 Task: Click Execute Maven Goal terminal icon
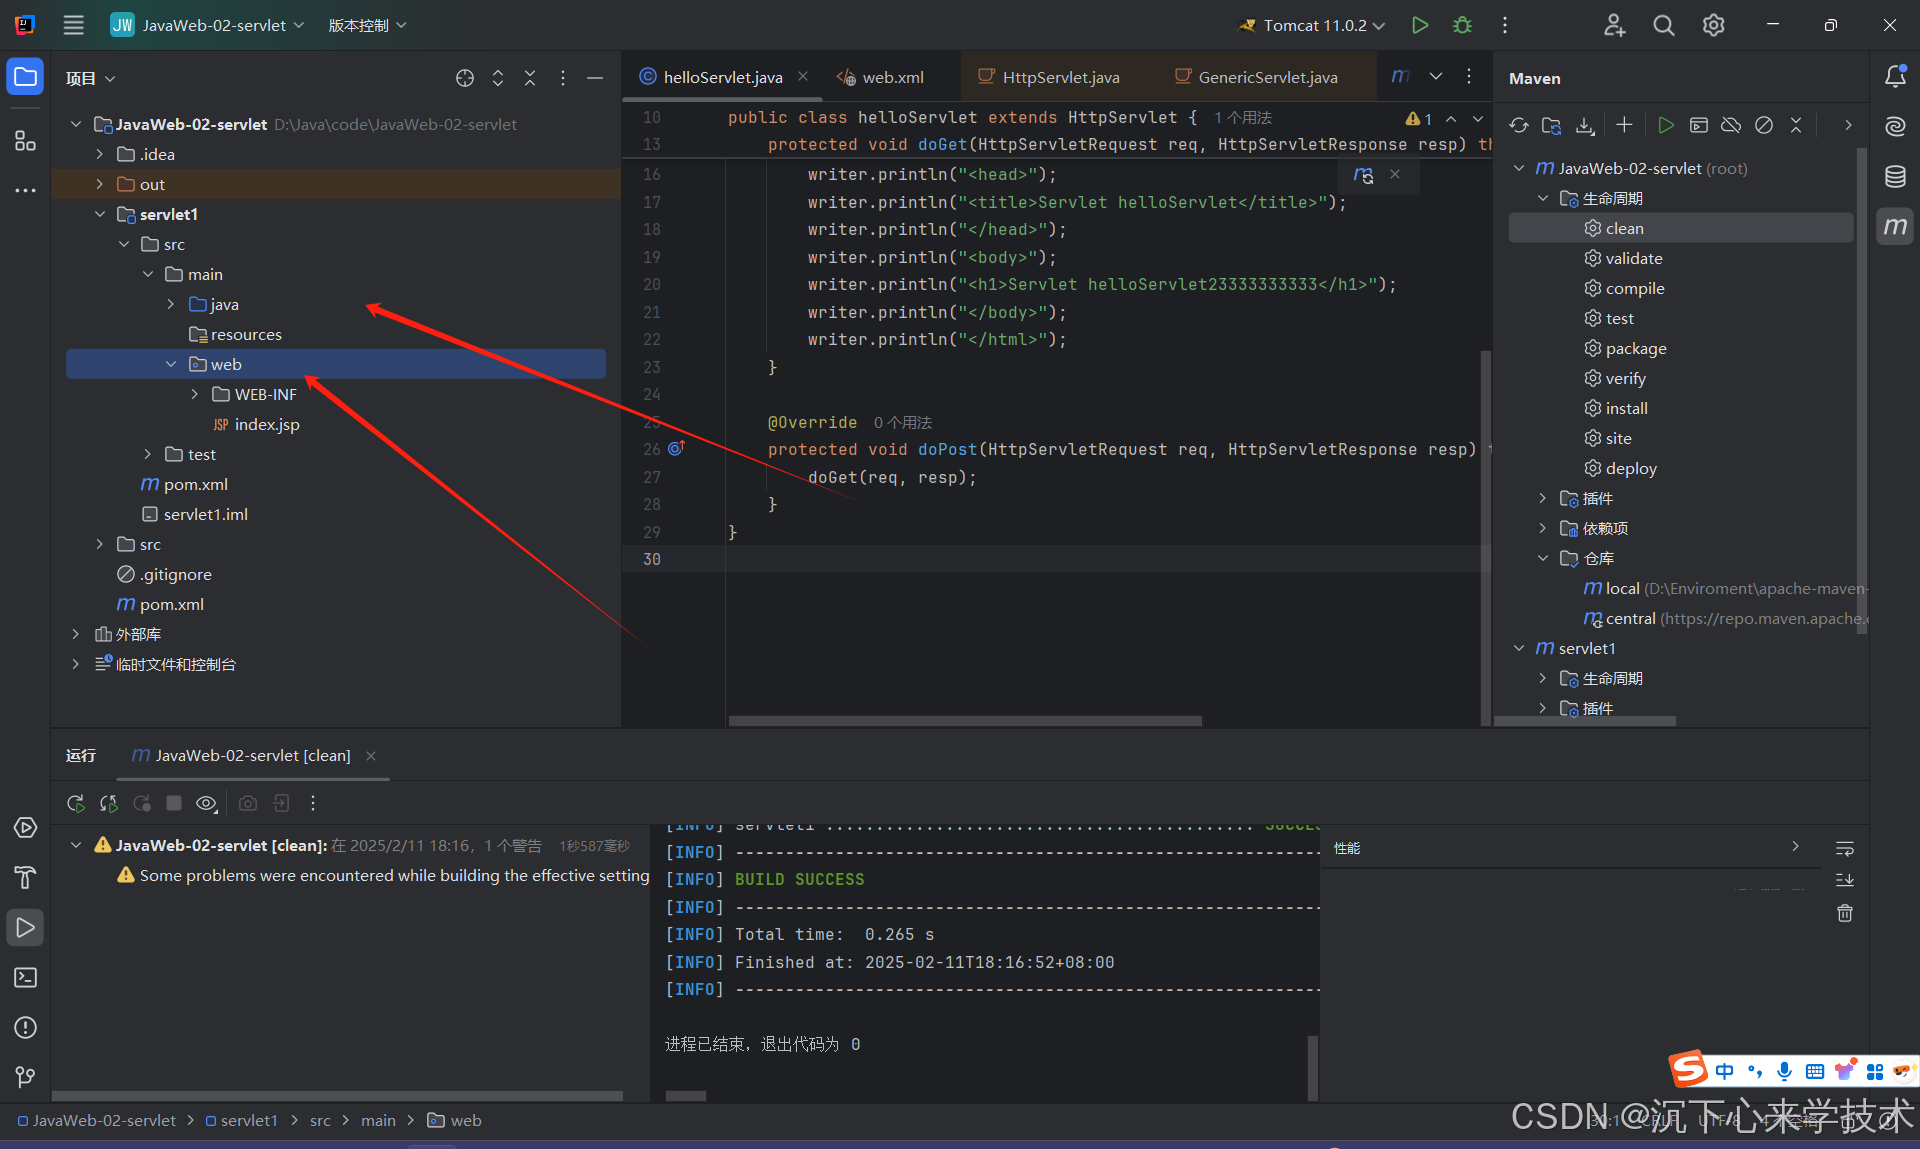coord(1698,125)
